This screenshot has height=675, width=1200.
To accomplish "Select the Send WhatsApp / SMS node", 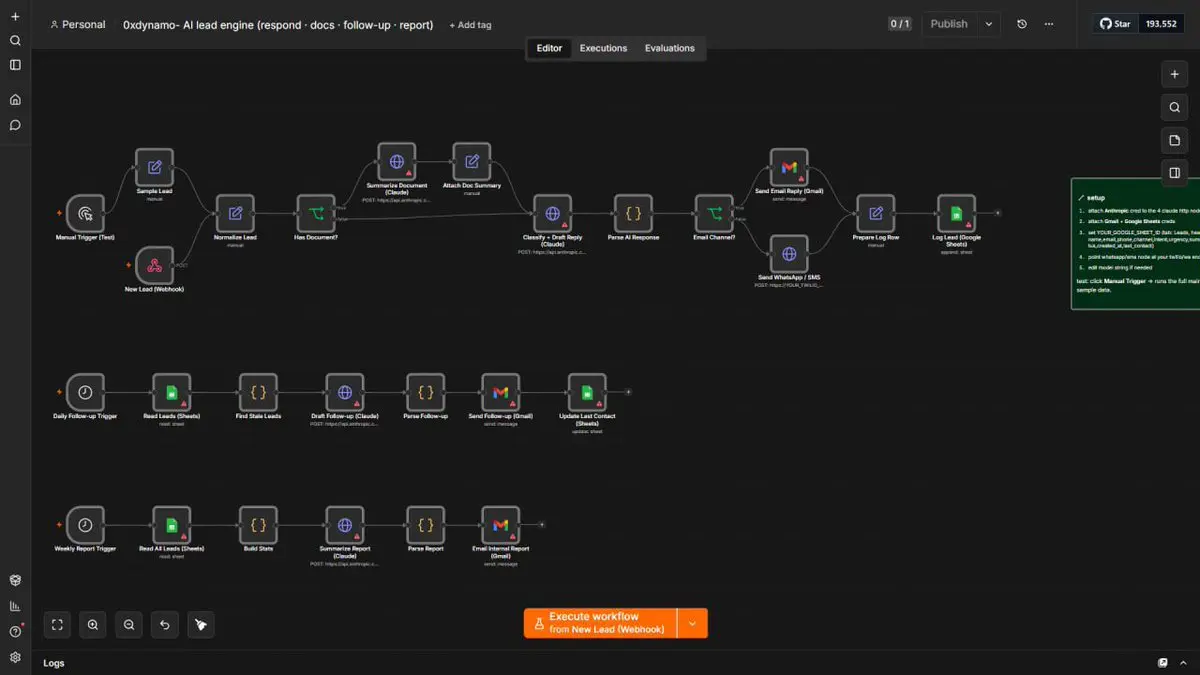I will click(789, 253).
